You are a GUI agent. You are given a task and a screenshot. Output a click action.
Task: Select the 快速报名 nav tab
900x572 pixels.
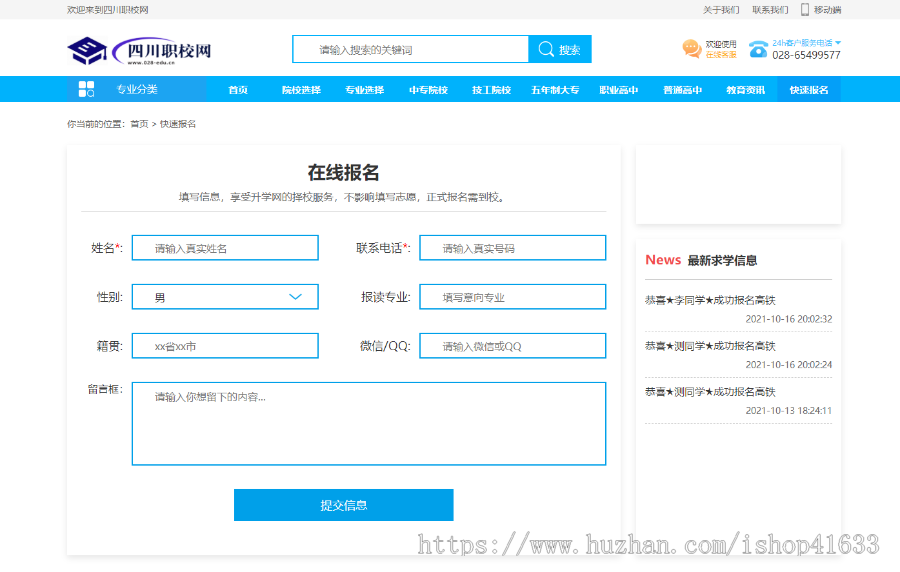tap(809, 90)
